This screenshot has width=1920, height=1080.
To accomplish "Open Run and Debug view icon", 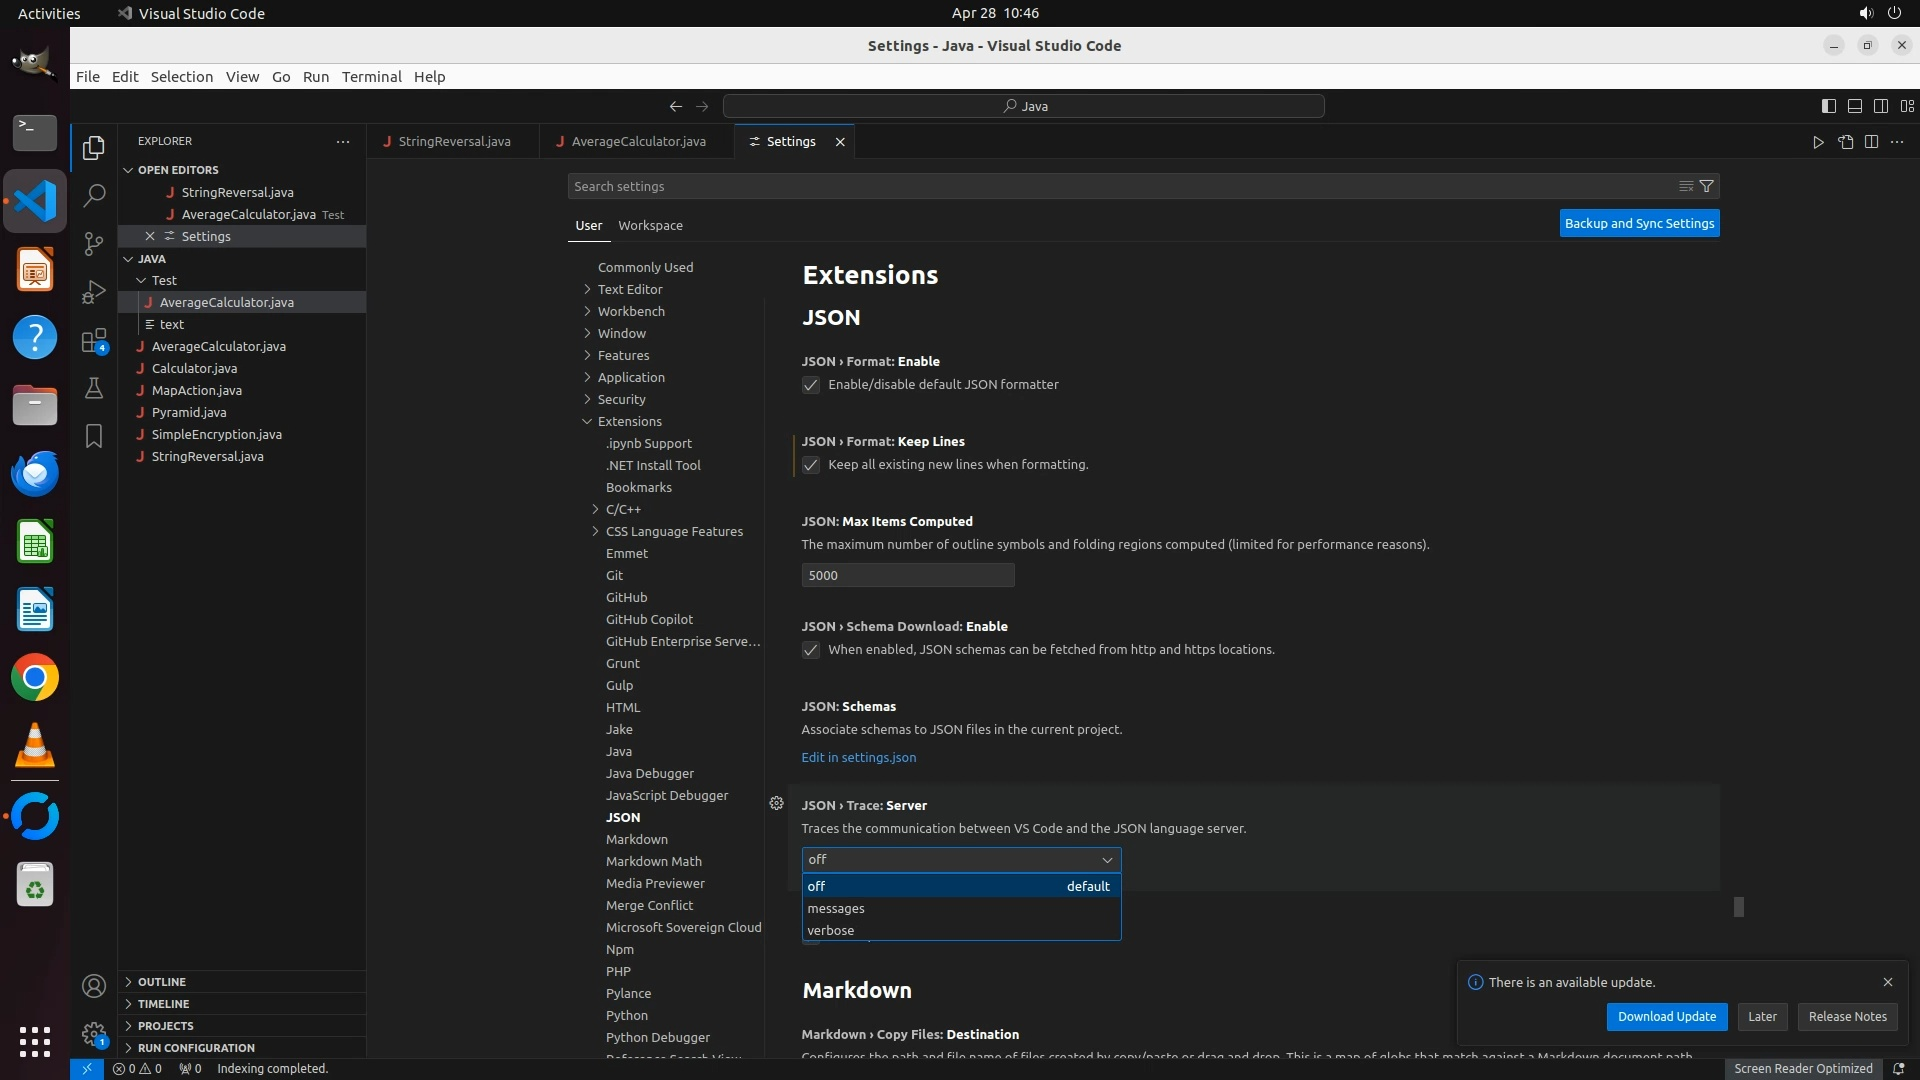I will tap(94, 291).
